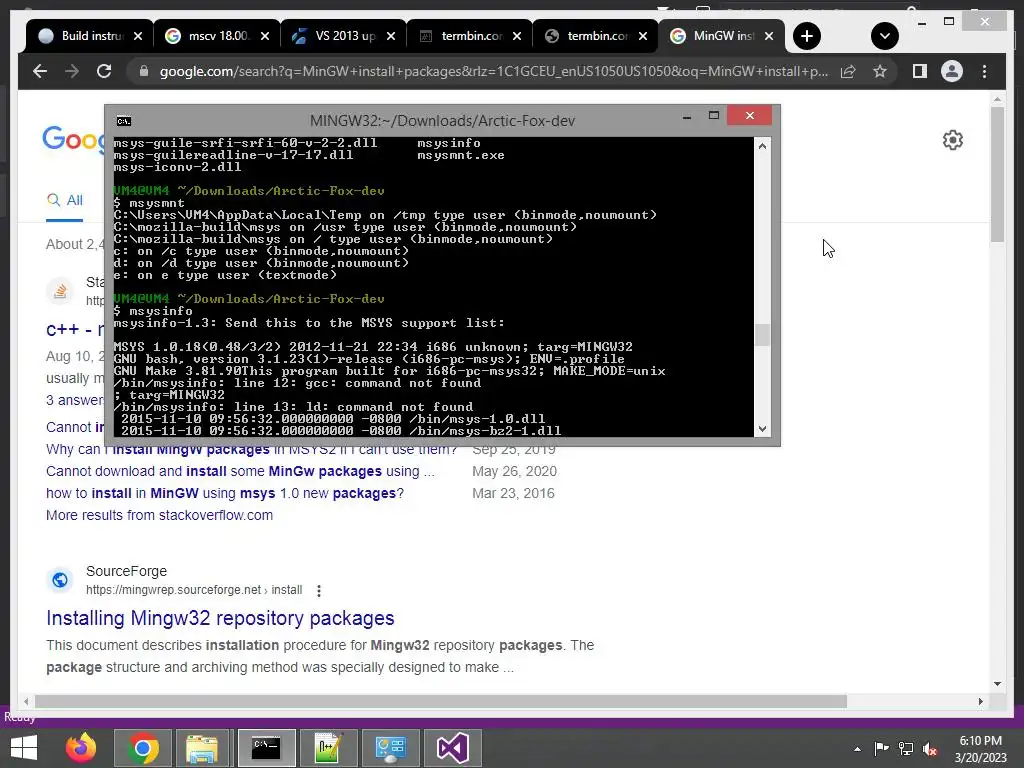Select the All search filter
This screenshot has width=1024, height=768.
tap(64, 200)
